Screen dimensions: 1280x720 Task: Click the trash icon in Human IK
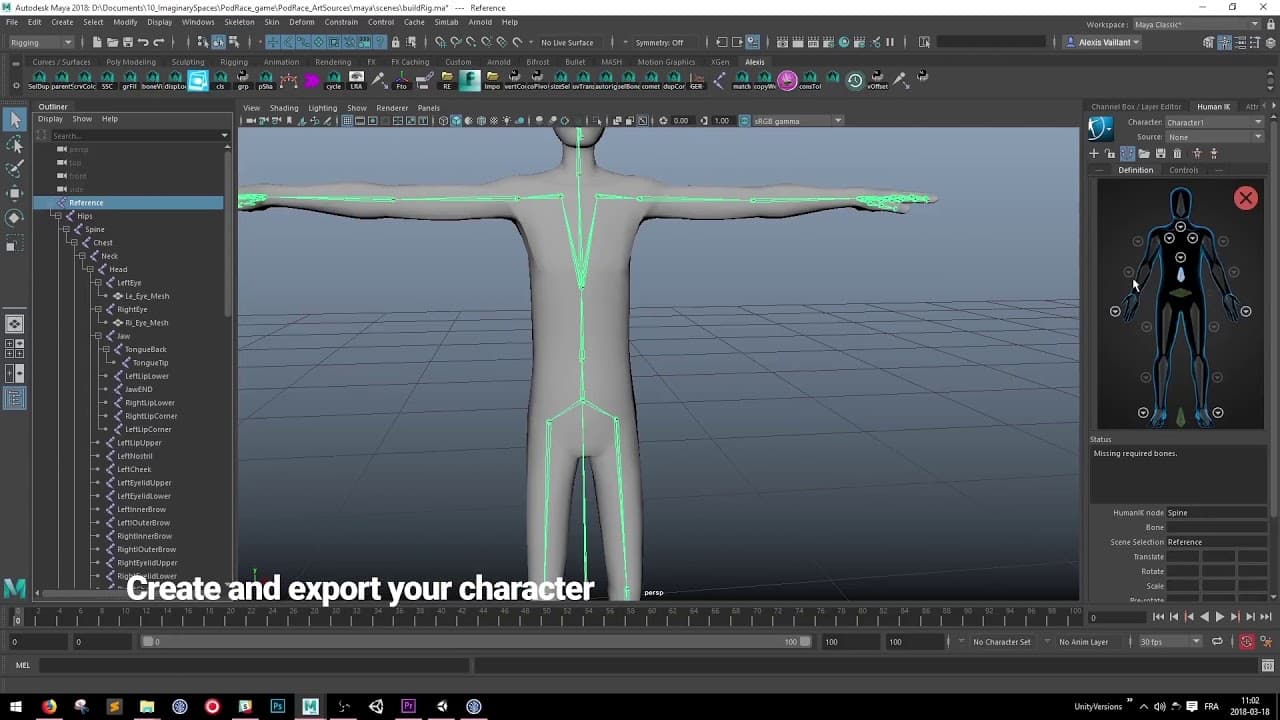1177,153
